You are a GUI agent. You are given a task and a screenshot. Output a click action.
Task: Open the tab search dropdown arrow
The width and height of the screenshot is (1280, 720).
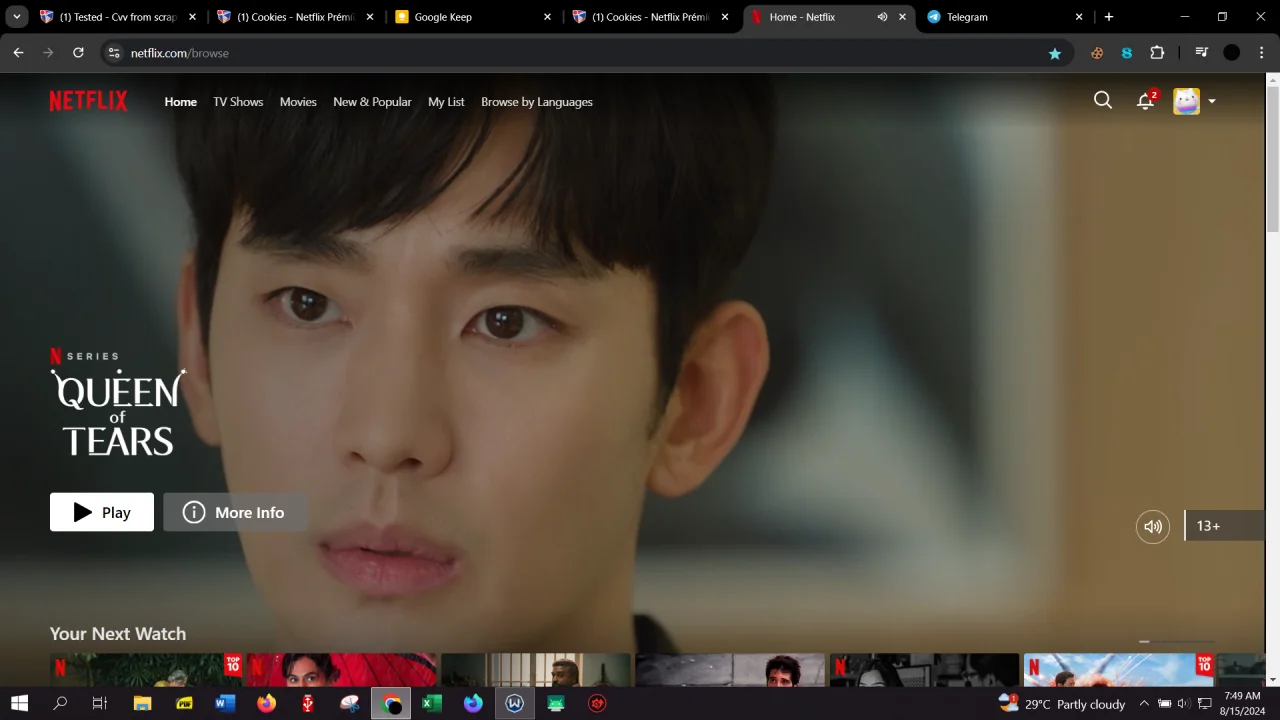[x=16, y=17]
